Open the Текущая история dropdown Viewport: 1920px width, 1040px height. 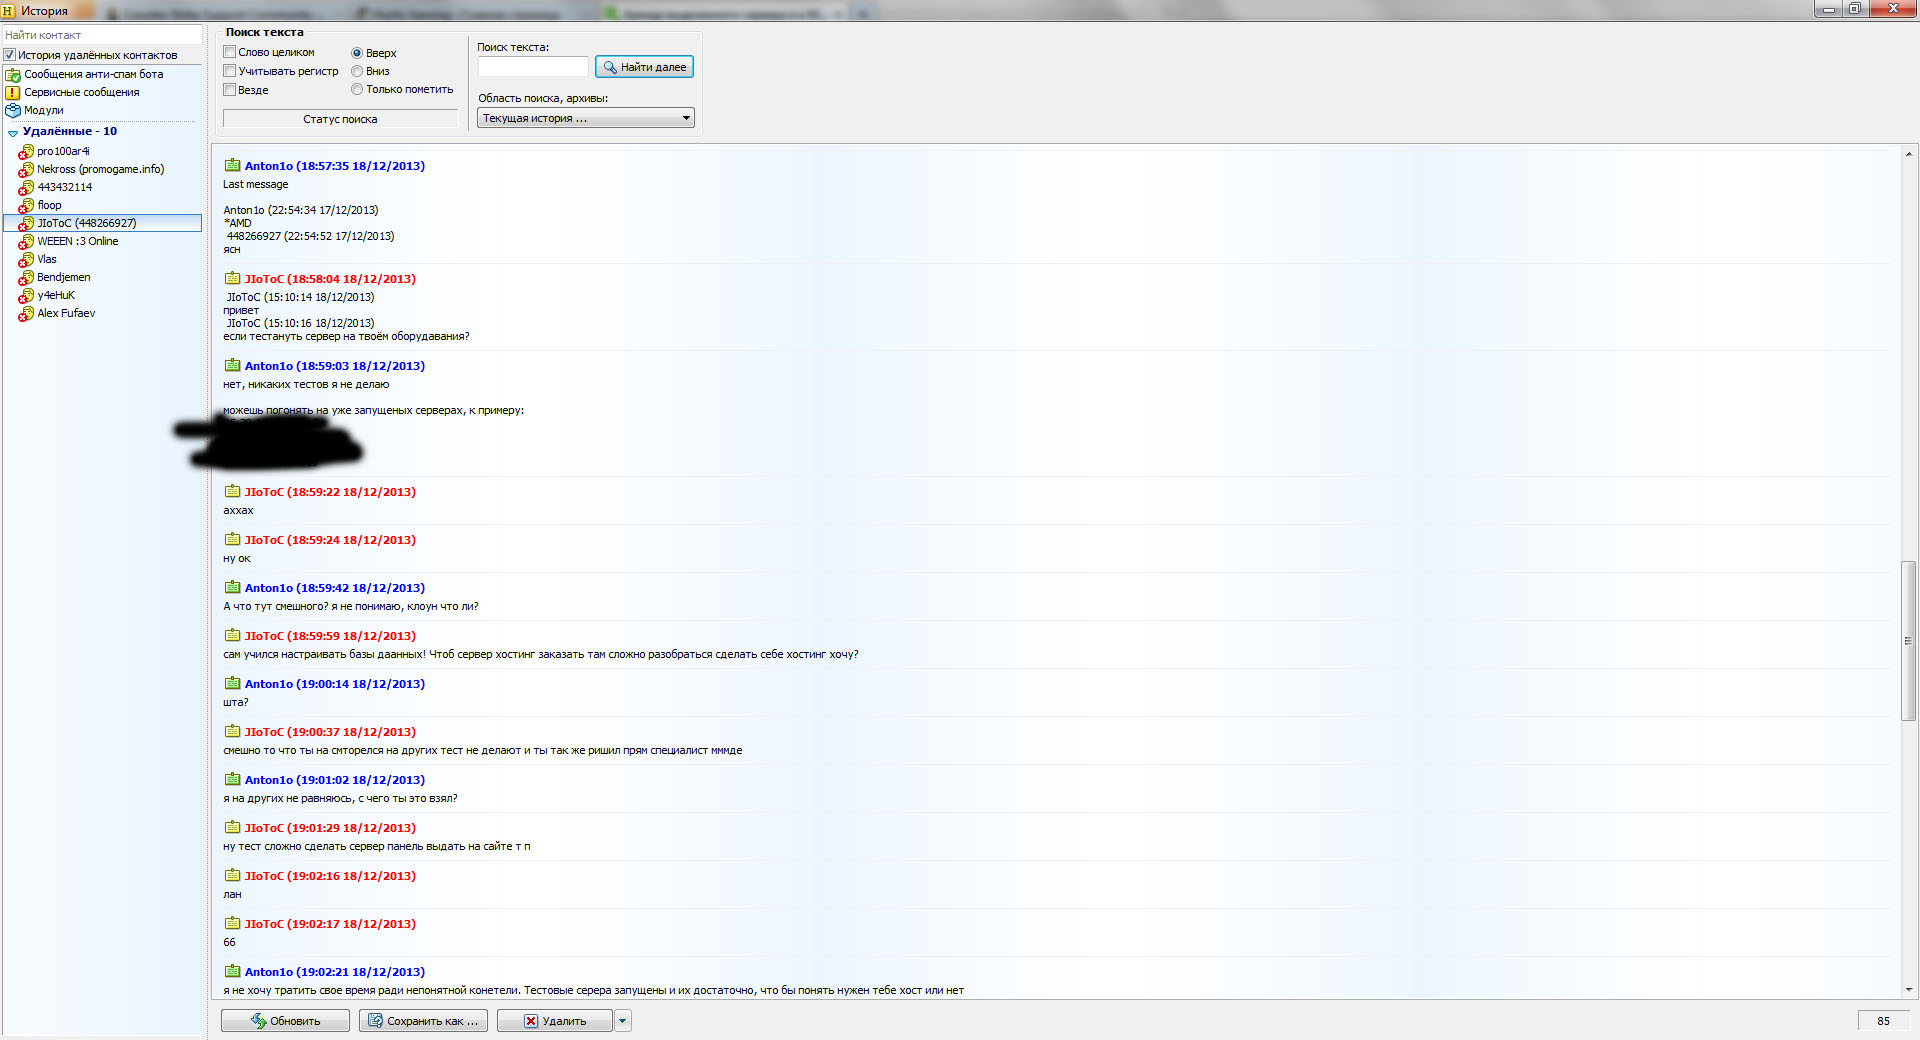pos(586,118)
